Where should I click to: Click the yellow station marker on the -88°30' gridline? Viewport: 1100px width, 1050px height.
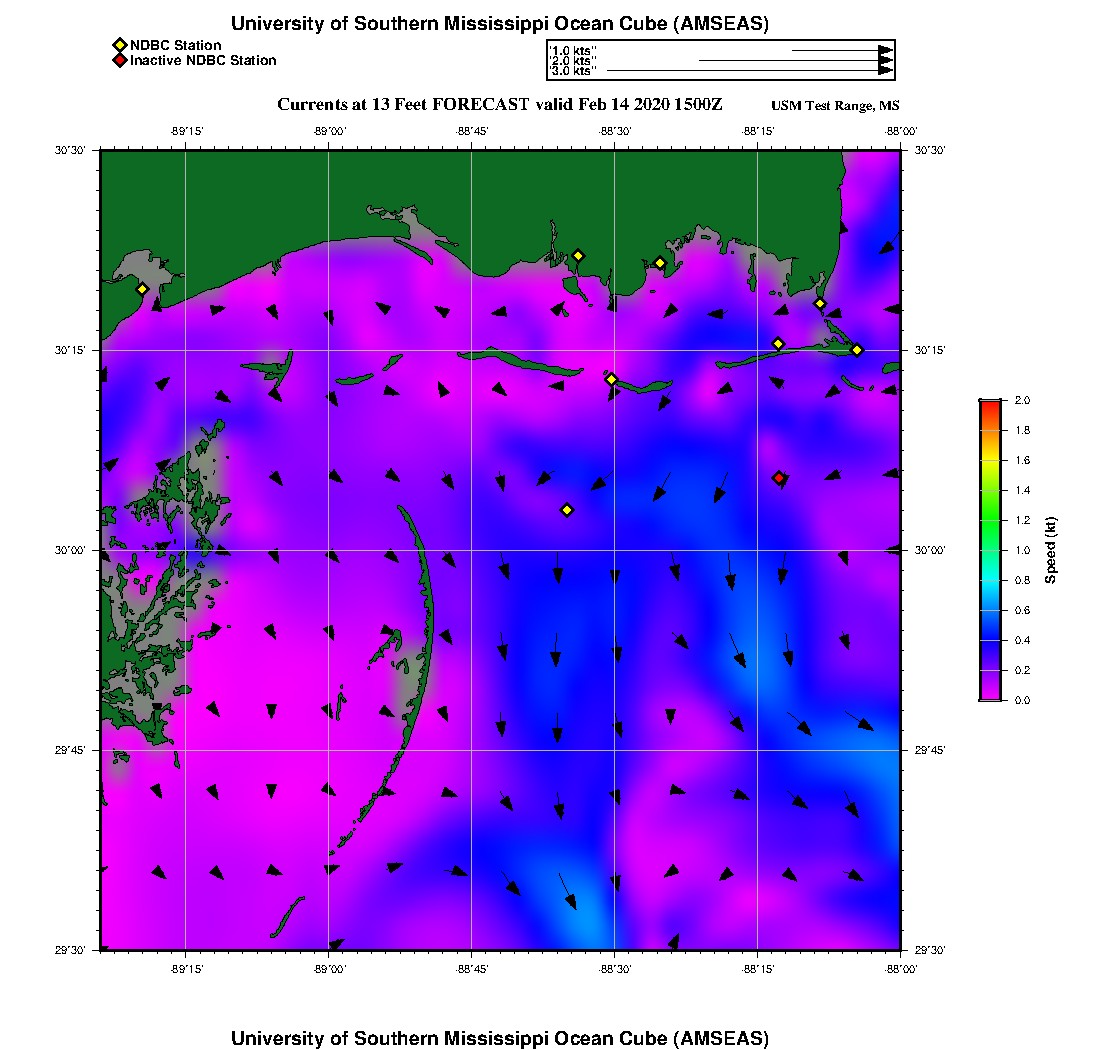(612, 379)
